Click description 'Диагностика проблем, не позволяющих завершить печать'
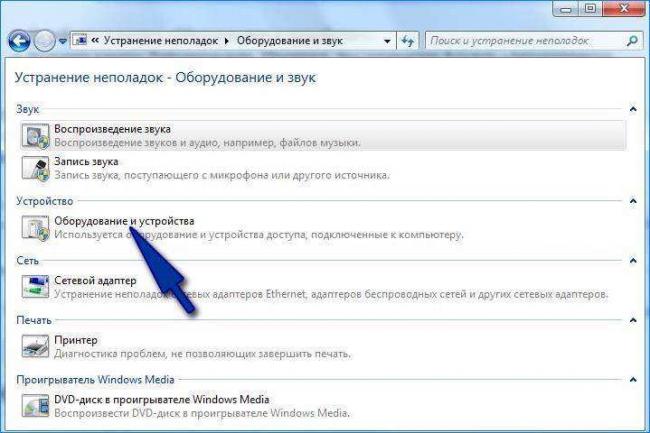 pyautogui.click(x=202, y=354)
